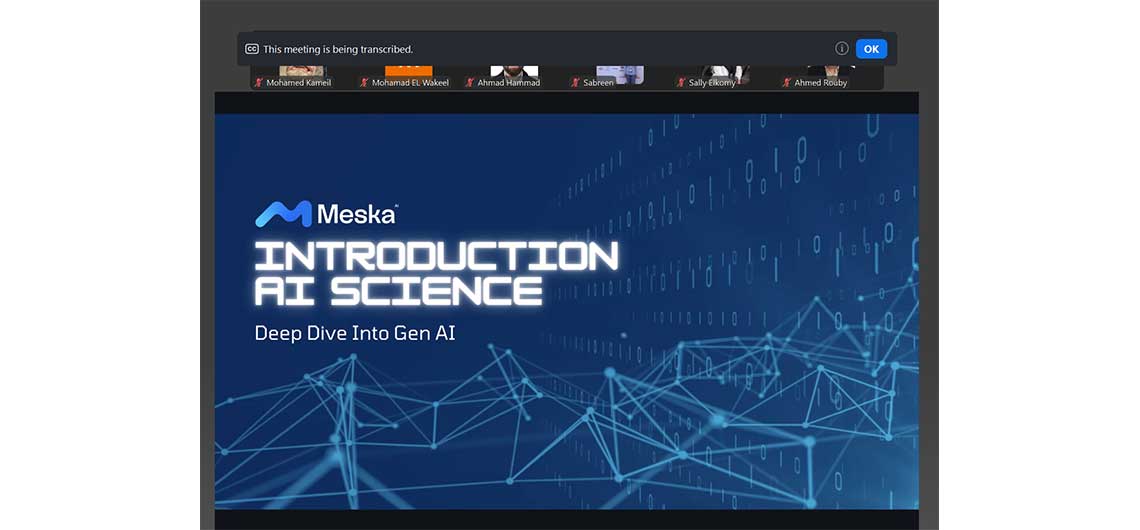The image size is (1140, 530).
Task: Open the transcription info icon
Action: click(x=842, y=49)
